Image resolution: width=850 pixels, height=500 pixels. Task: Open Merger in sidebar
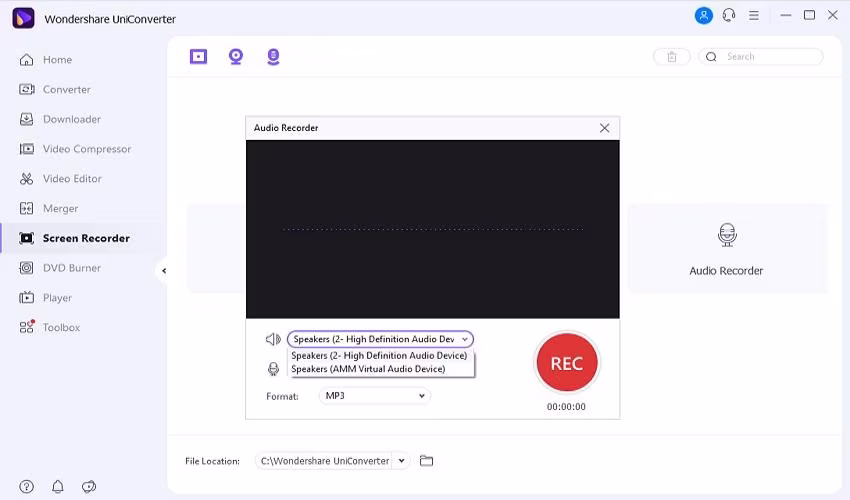pos(60,209)
